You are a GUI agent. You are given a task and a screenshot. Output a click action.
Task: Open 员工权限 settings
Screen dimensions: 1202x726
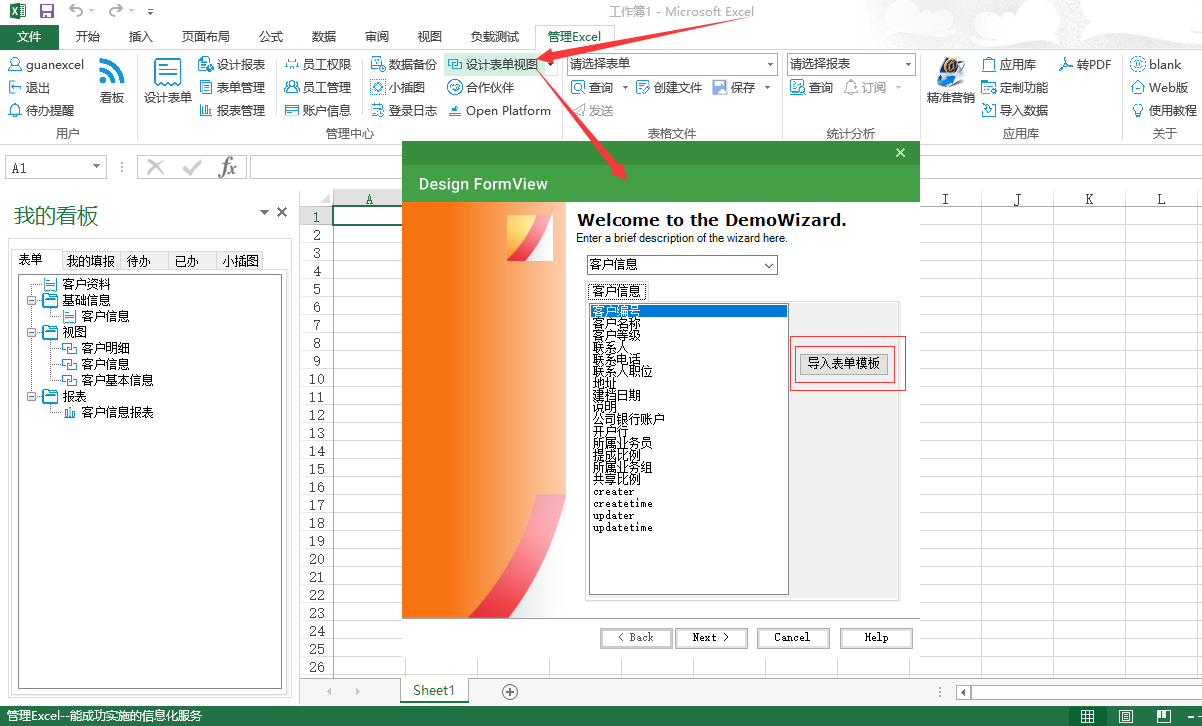(x=318, y=64)
